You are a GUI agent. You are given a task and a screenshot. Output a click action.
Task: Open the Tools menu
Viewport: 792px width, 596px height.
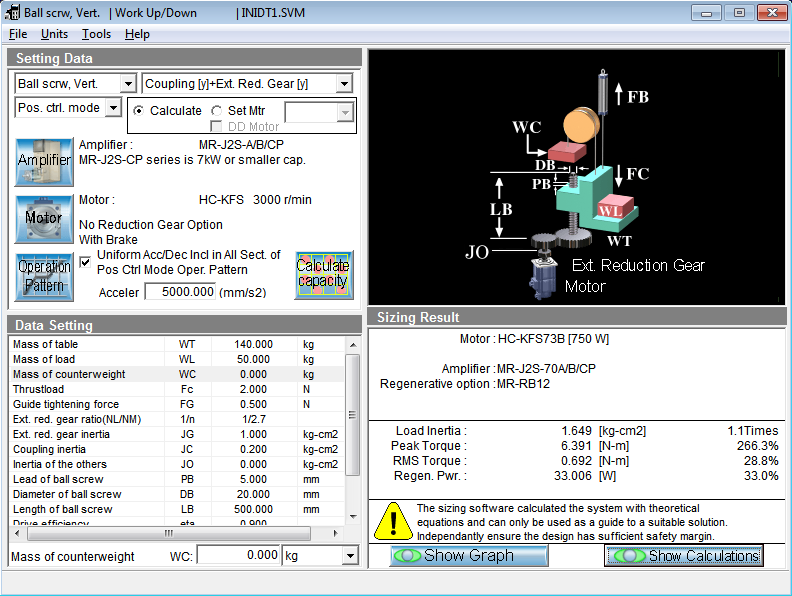96,34
